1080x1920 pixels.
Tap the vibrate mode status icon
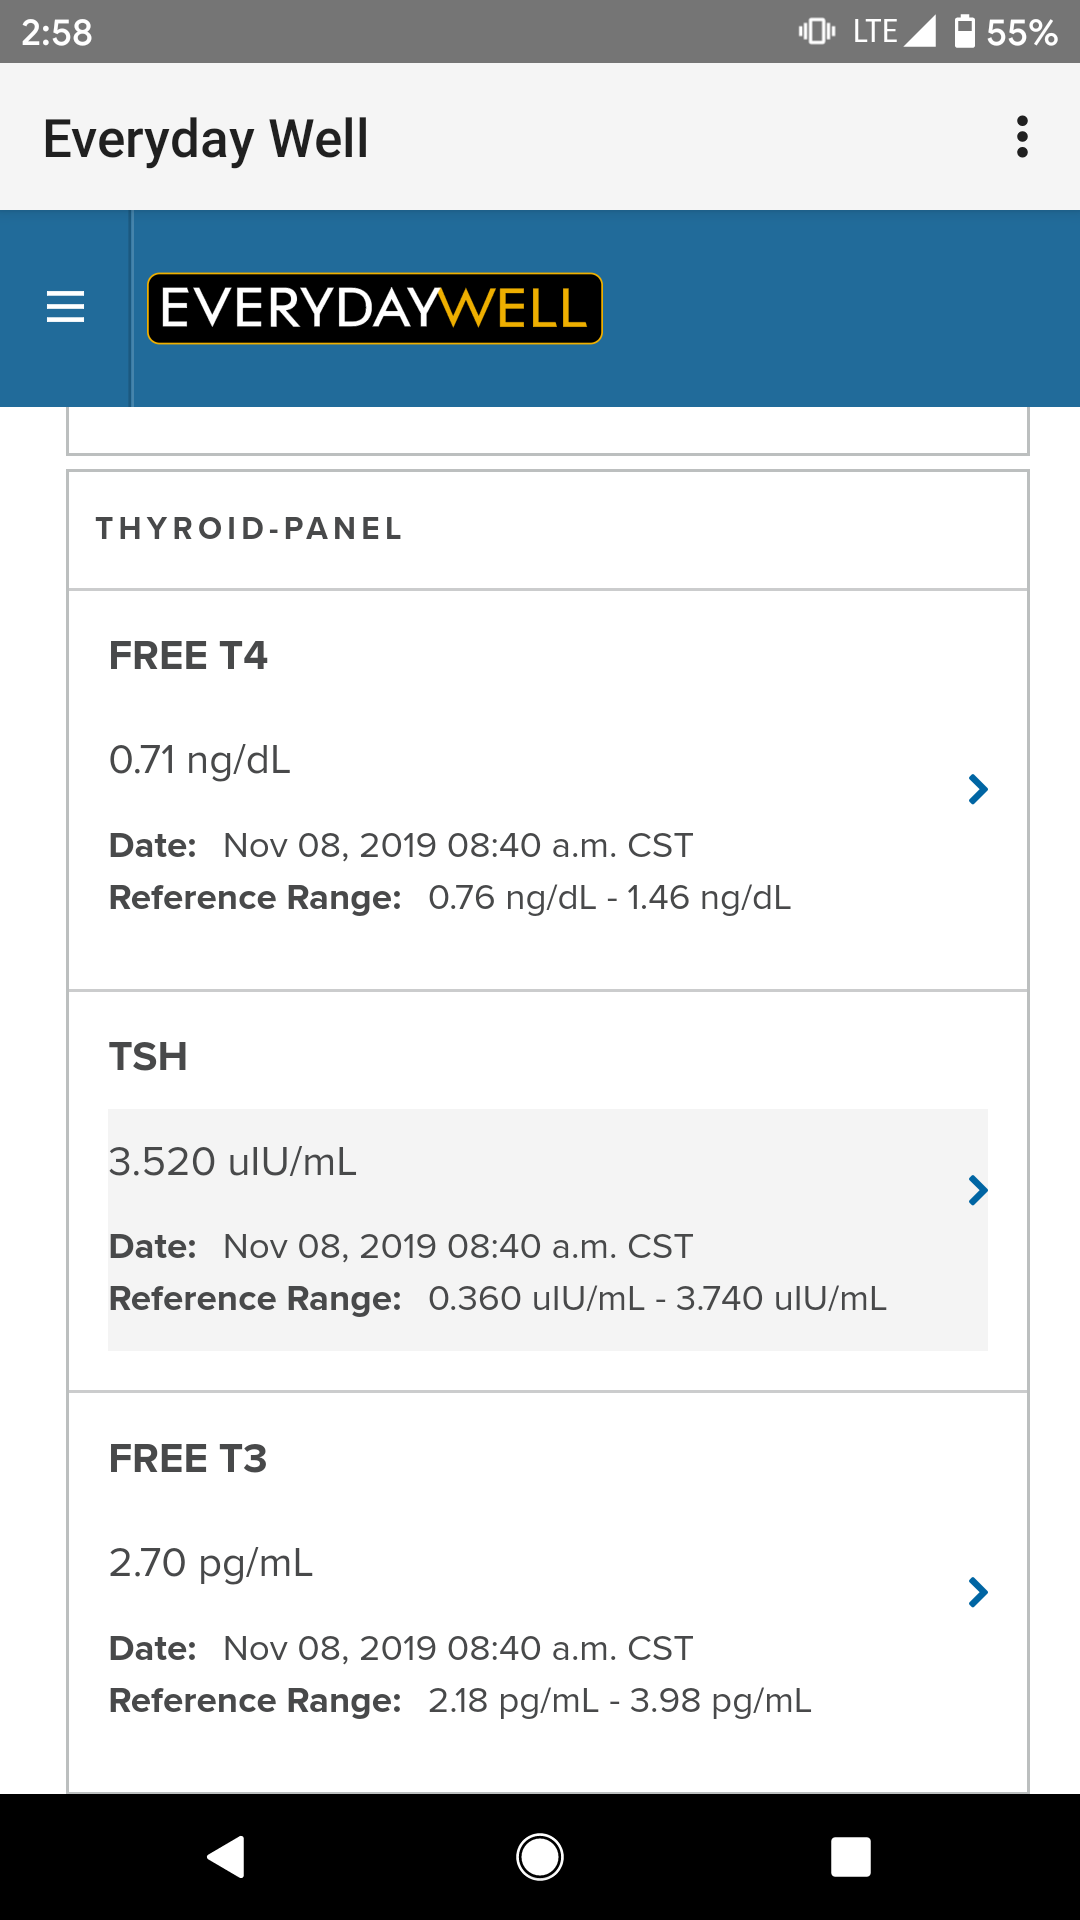point(817,32)
